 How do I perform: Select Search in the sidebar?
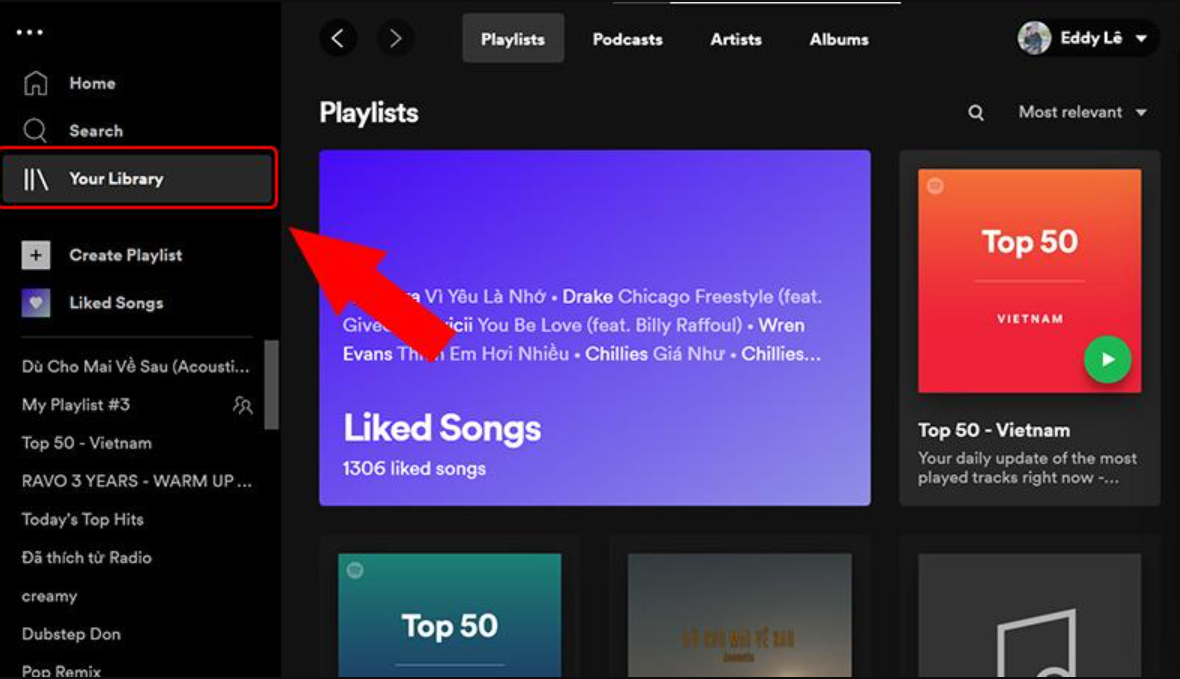pyautogui.click(x=96, y=131)
